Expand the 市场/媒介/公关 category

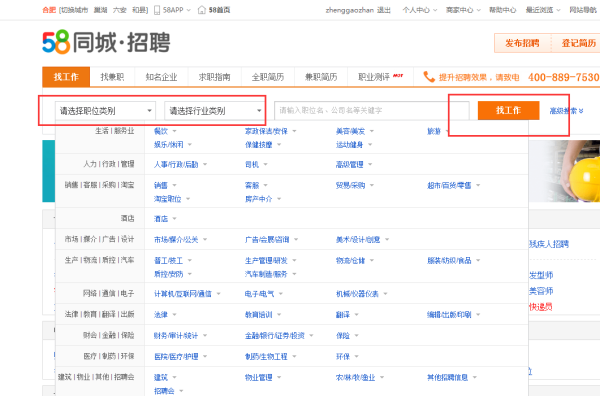click(x=180, y=240)
